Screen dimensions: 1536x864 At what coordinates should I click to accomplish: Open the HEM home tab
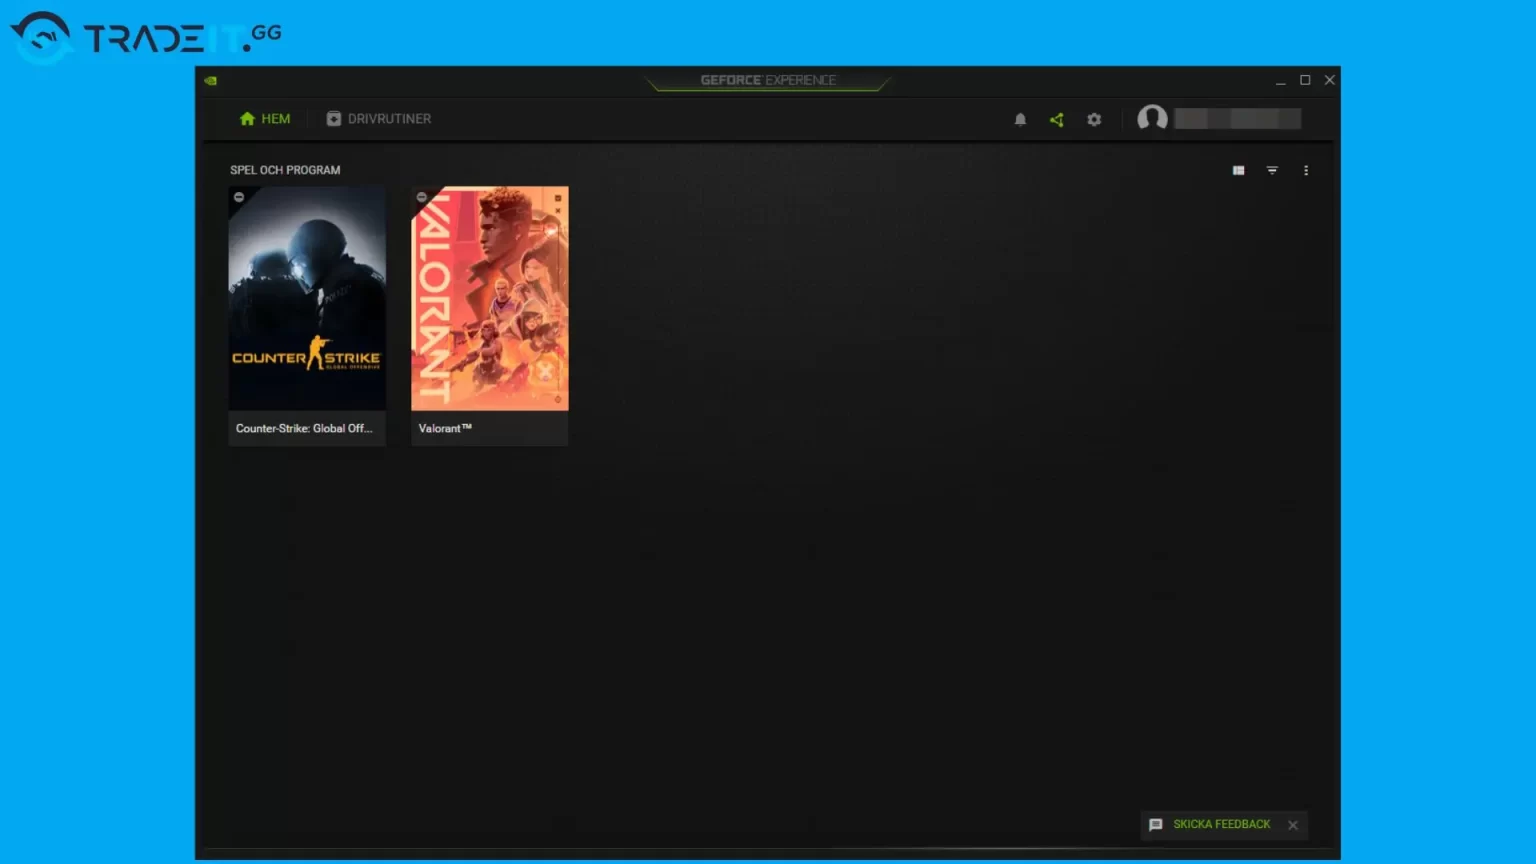point(265,119)
